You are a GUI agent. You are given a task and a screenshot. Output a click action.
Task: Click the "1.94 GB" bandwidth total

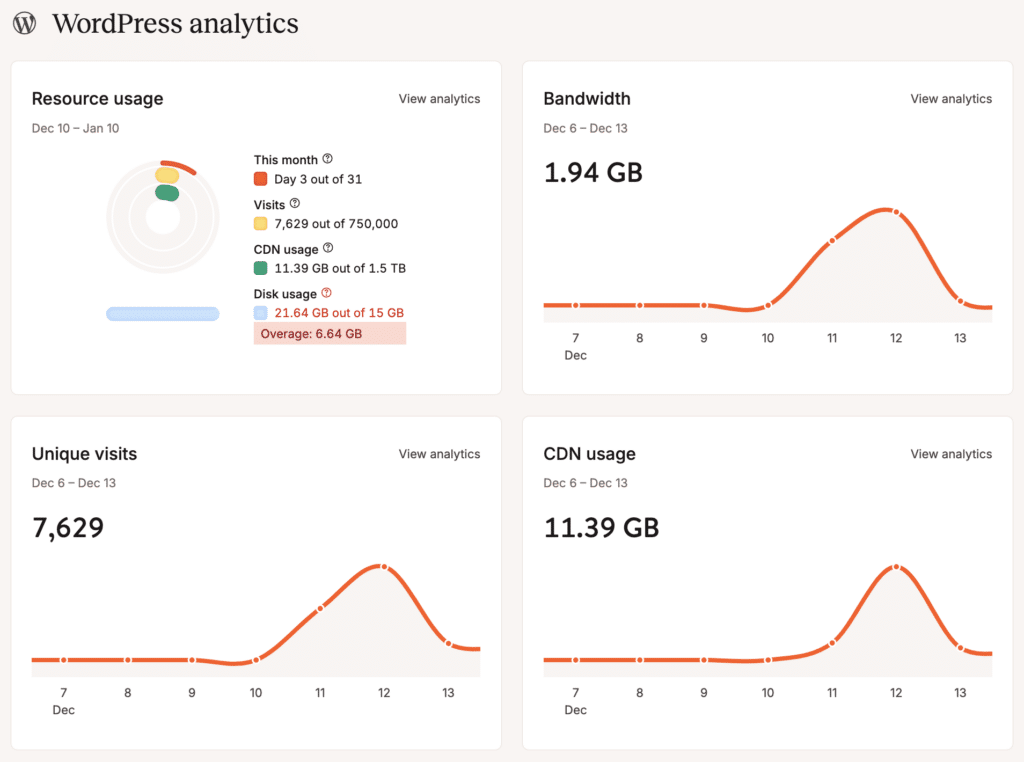coord(593,172)
